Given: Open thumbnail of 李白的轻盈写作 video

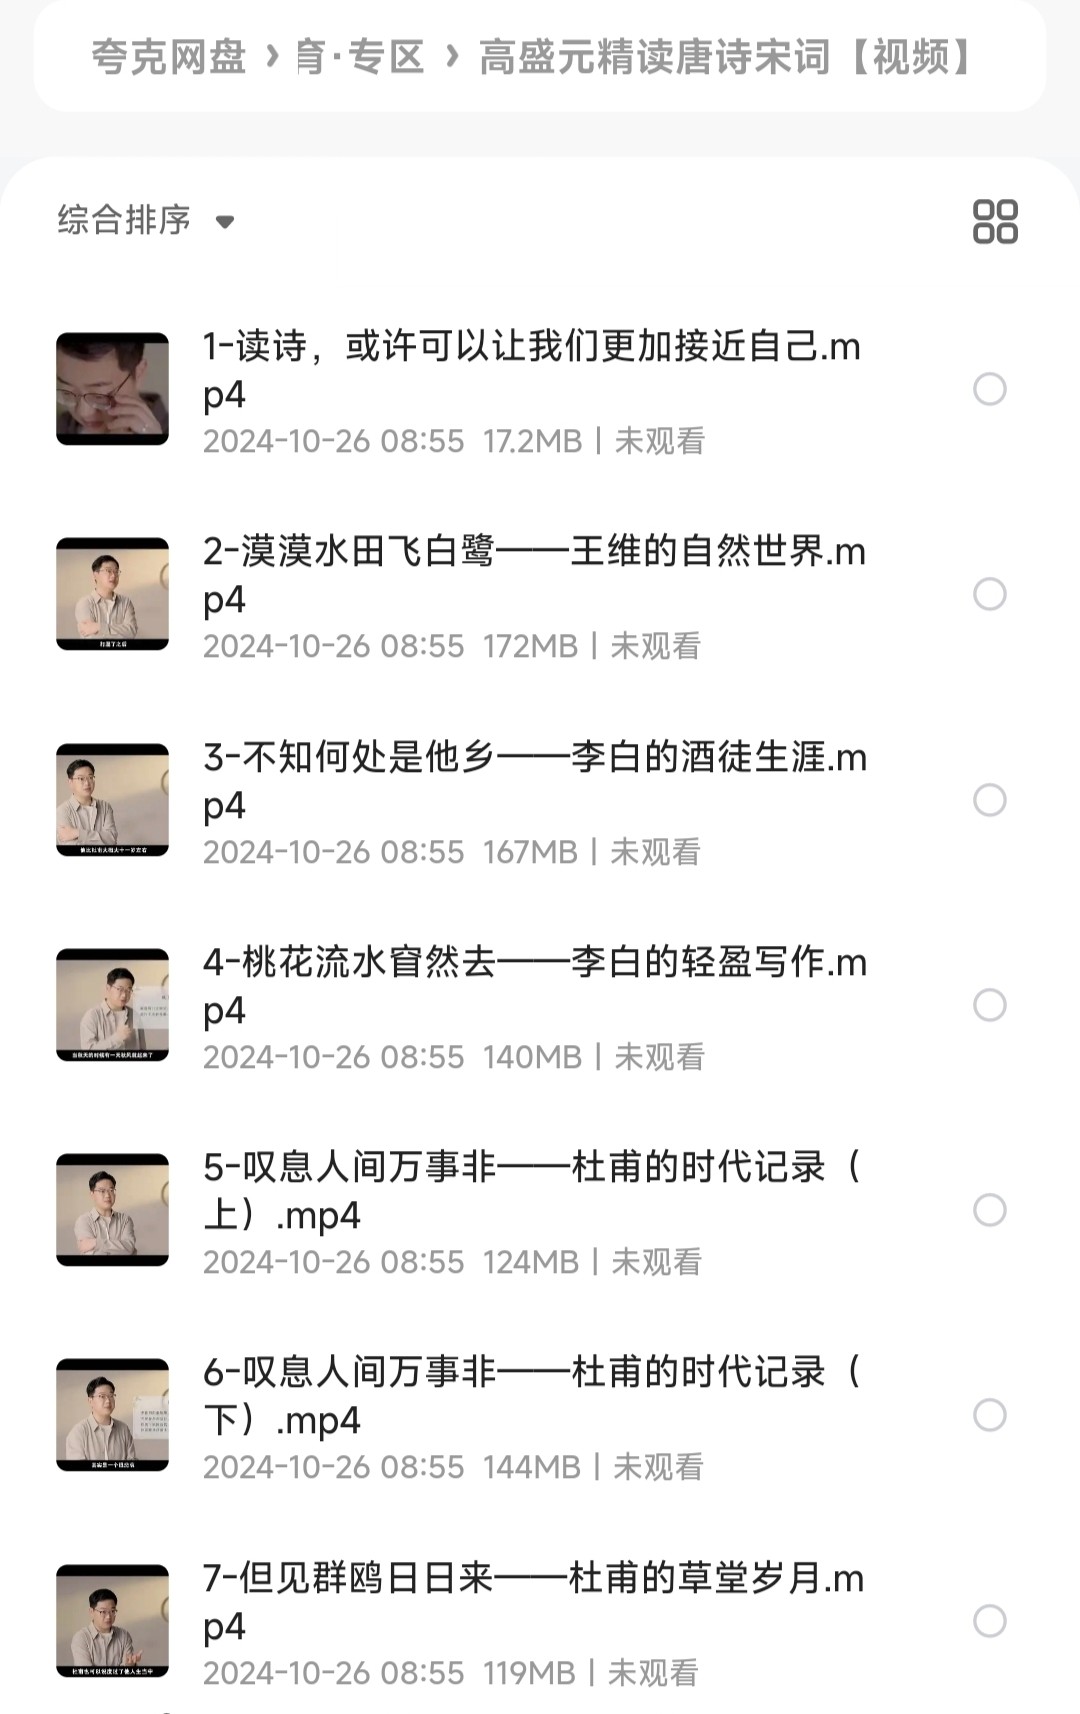Looking at the screenshot, I should coord(112,1005).
